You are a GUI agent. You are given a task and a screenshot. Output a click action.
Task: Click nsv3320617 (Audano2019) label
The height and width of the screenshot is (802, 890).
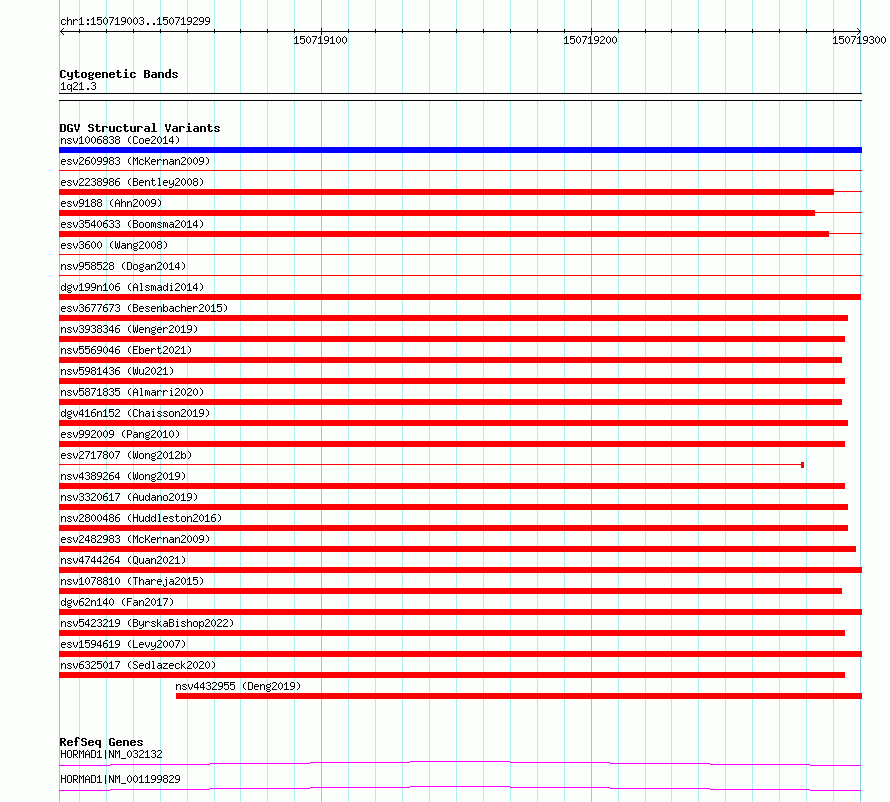[x=129, y=497]
